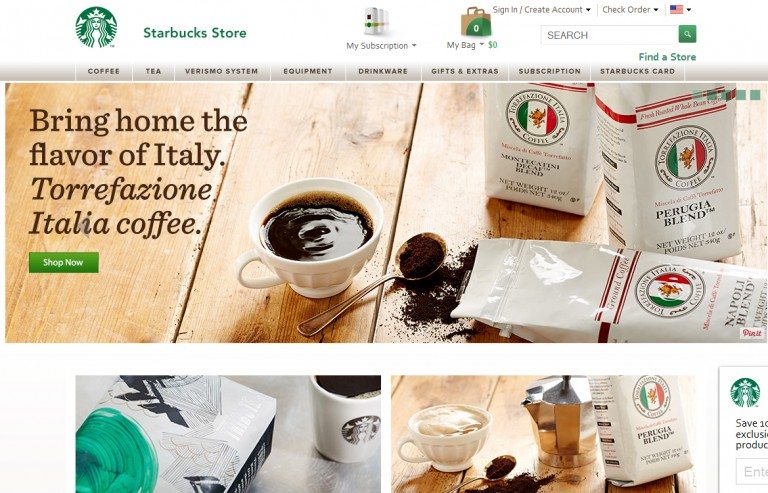
Task: Click the Search input field
Action: click(610, 35)
